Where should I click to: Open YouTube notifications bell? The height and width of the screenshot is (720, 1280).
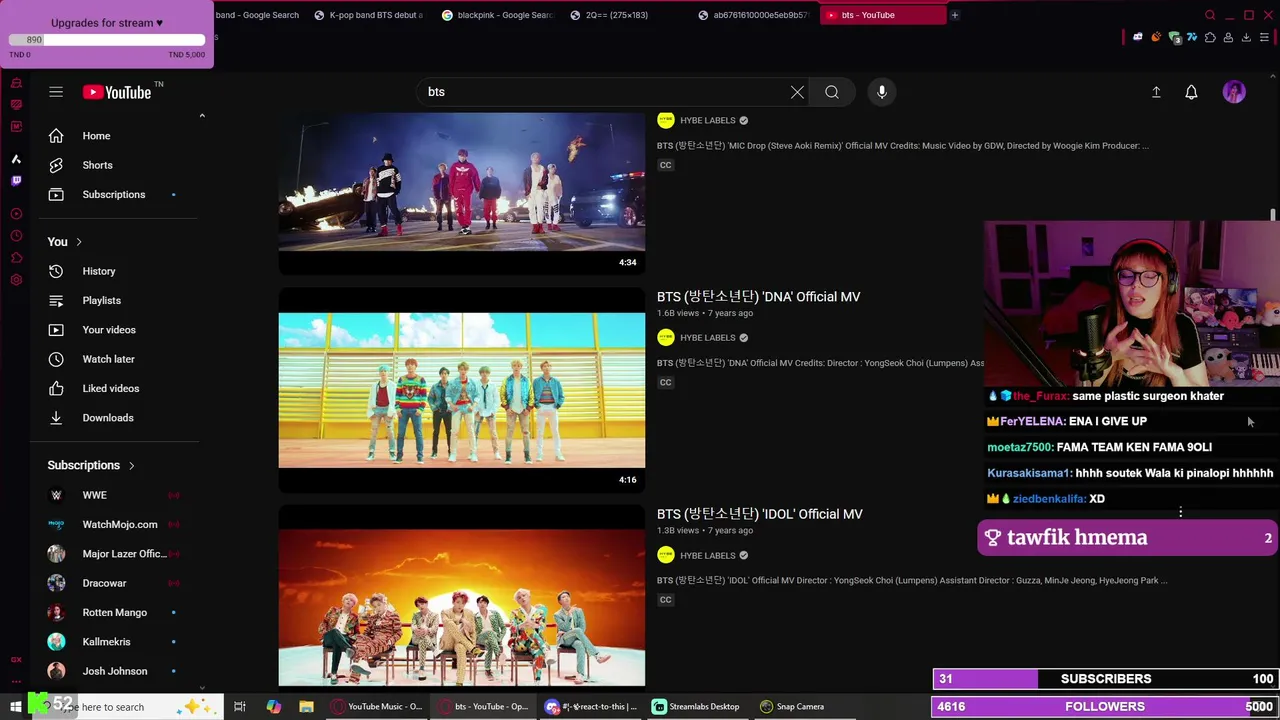pos(1191,92)
